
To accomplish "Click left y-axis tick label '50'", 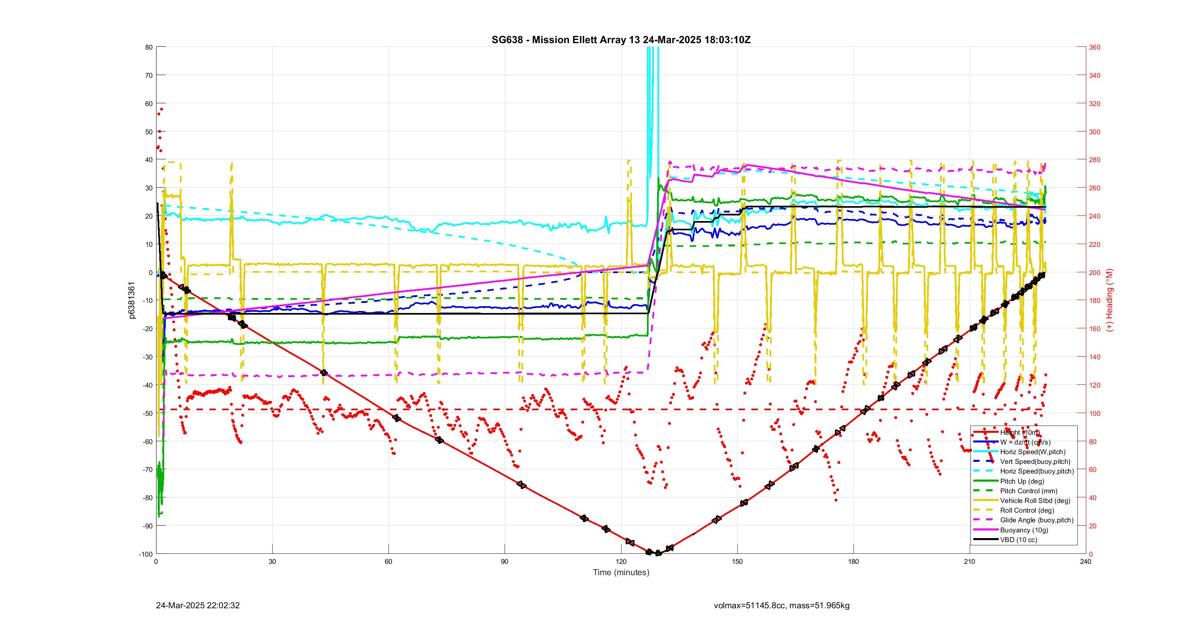I will click(x=148, y=132).
